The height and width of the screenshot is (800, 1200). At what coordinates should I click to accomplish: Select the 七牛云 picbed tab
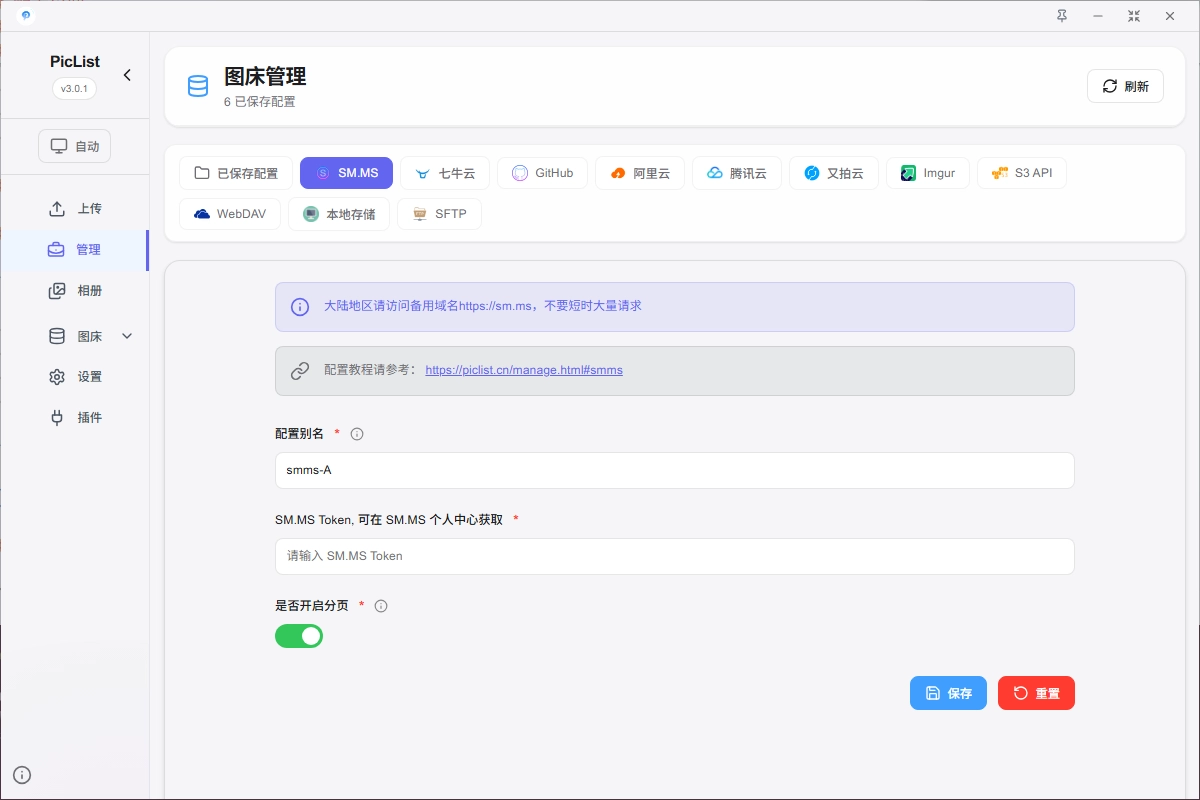(445, 173)
